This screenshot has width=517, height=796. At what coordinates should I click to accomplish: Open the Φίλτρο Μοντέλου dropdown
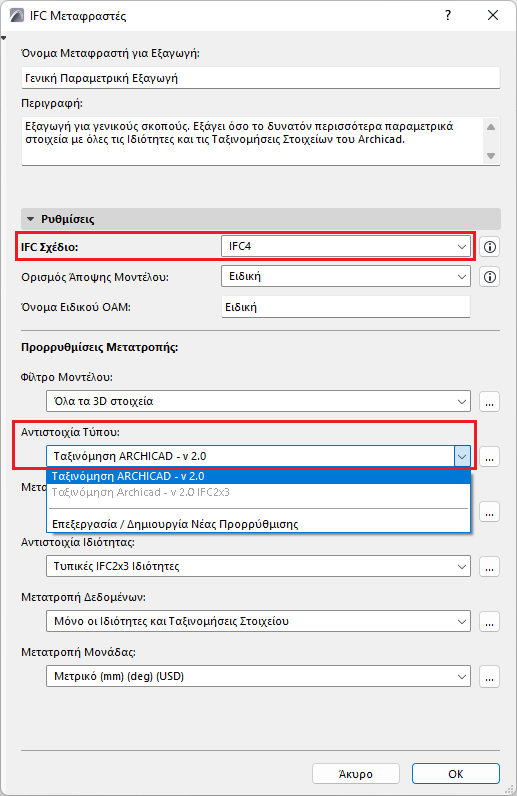pos(258,401)
